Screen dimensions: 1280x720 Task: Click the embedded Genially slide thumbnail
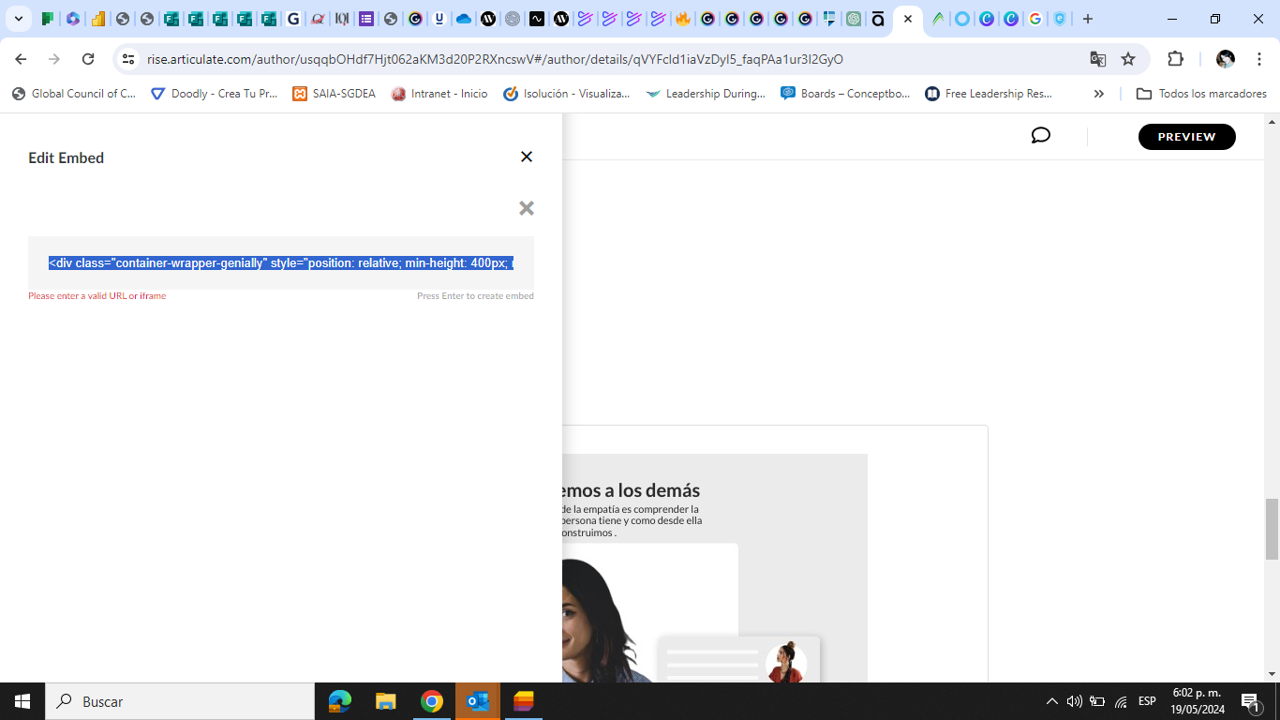tap(714, 568)
